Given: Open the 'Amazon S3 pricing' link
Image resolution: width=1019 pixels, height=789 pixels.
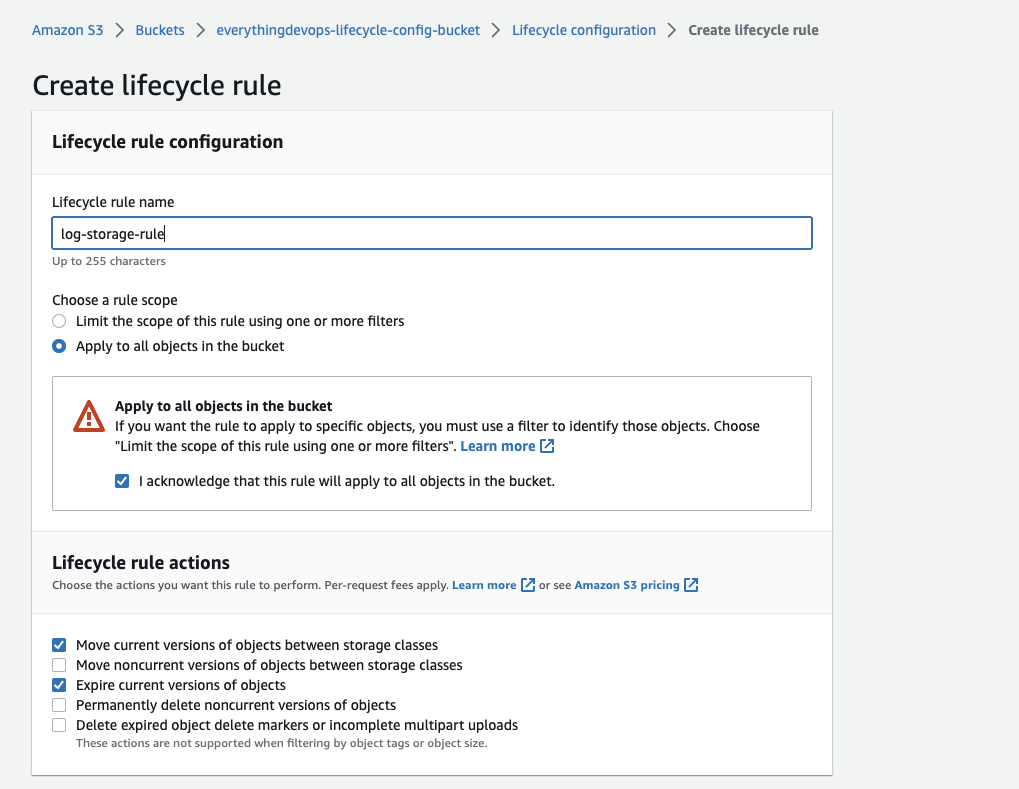Looking at the screenshot, I should point(627,585).
